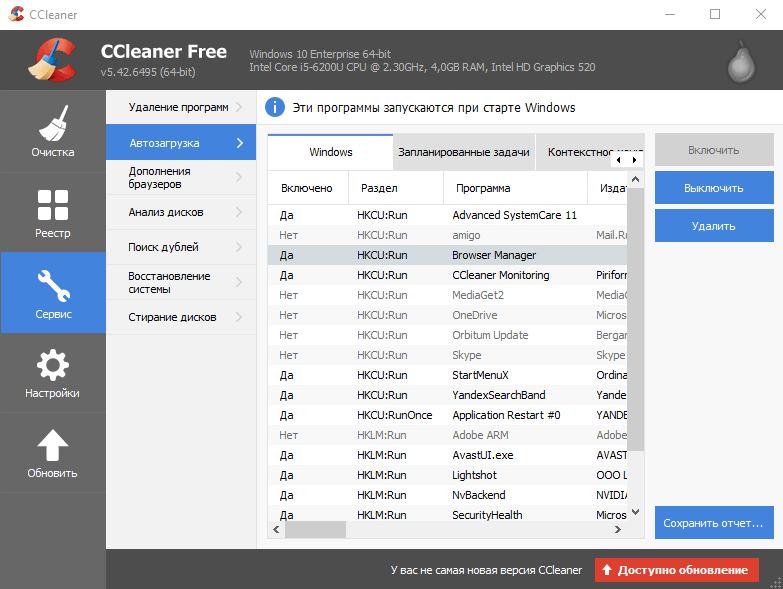Viewport: 783px width, 589px height.
Task: Click chevron next to Поиск дублей
Action: point(239,247)
